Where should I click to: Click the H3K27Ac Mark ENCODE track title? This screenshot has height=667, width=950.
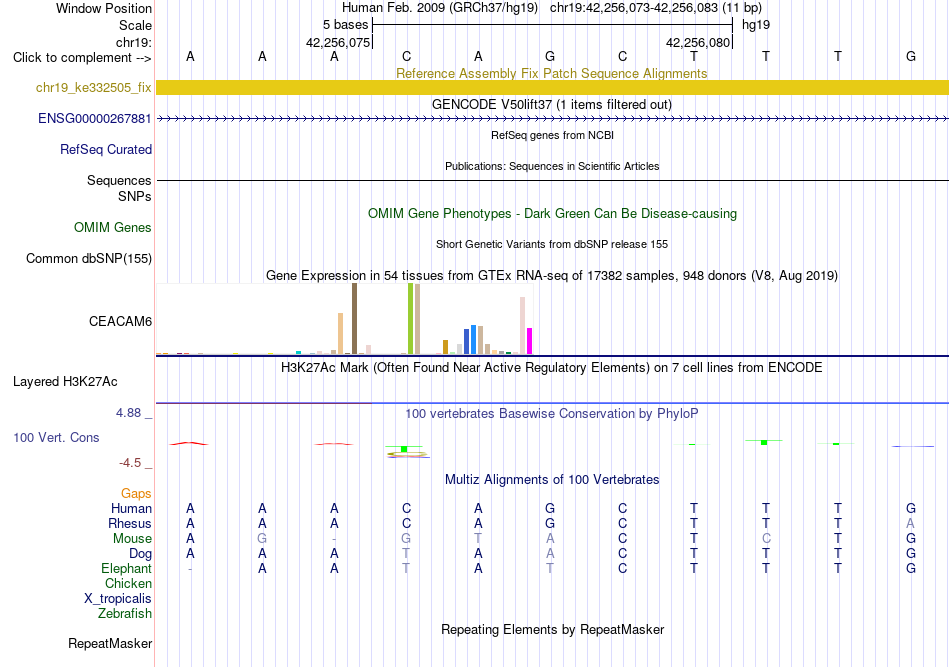(x=552, y=368)
